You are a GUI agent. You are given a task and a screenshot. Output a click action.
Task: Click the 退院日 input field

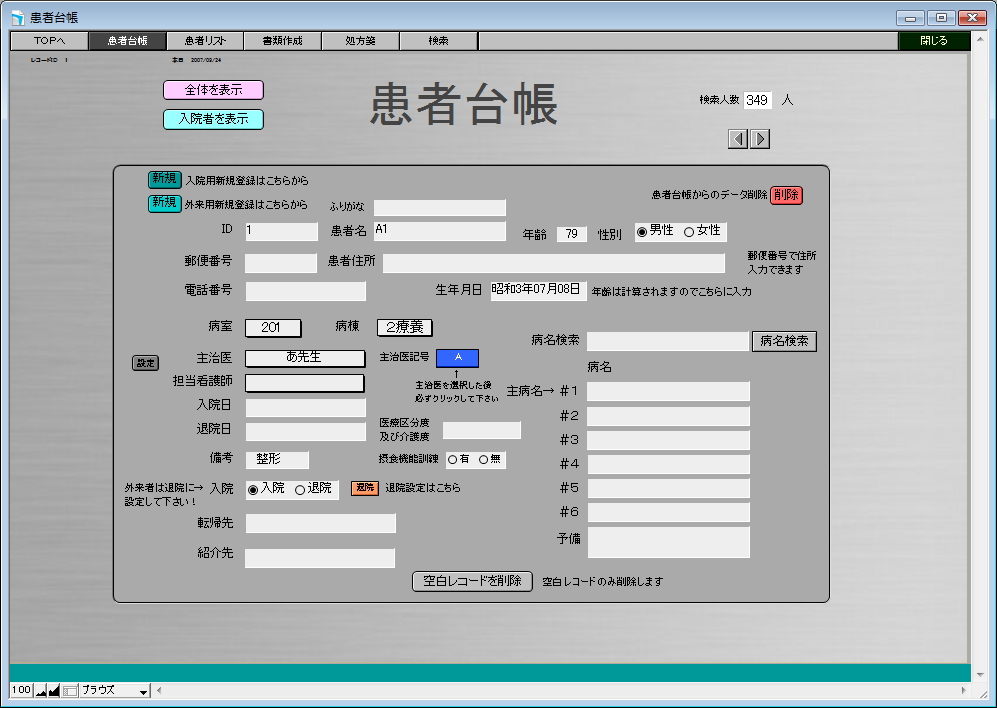click(305, 431)
